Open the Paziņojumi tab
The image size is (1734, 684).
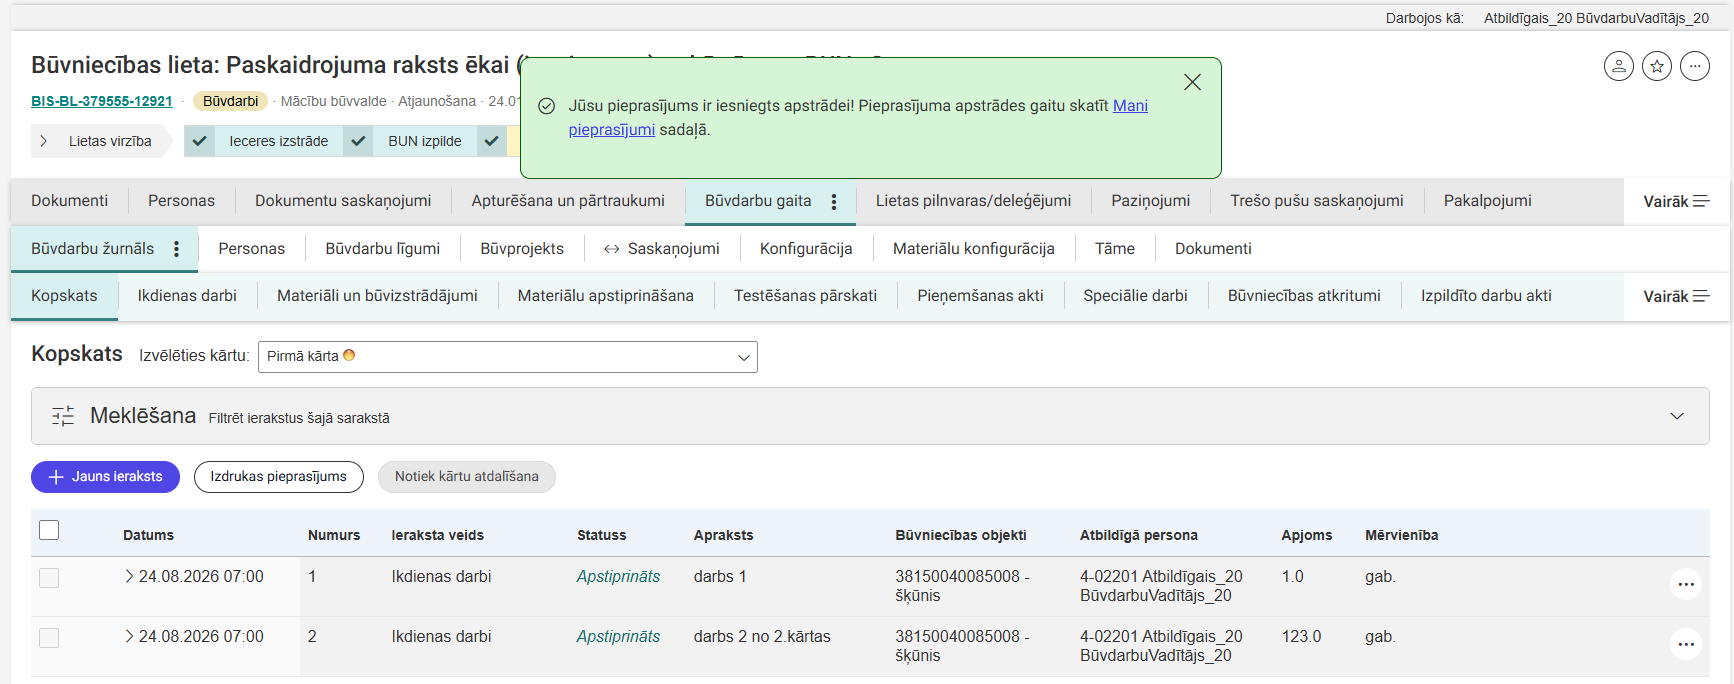tap(1150, 201)
